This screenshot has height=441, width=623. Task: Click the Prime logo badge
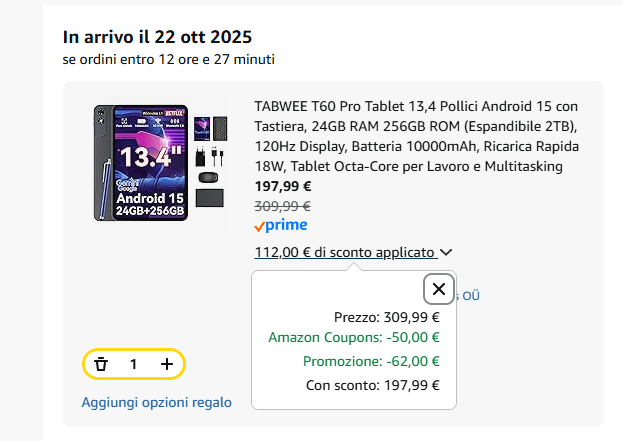pos(281,226)
